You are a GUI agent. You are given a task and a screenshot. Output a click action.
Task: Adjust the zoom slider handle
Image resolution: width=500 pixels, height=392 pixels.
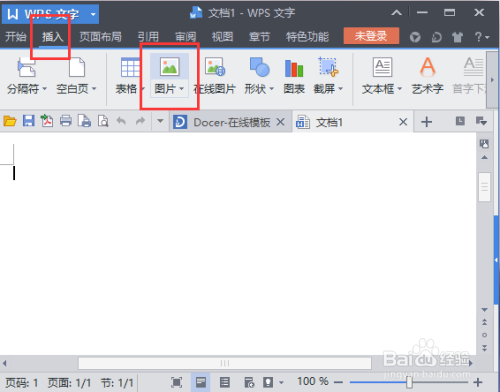pyautogui.click(x=409, y=382)
